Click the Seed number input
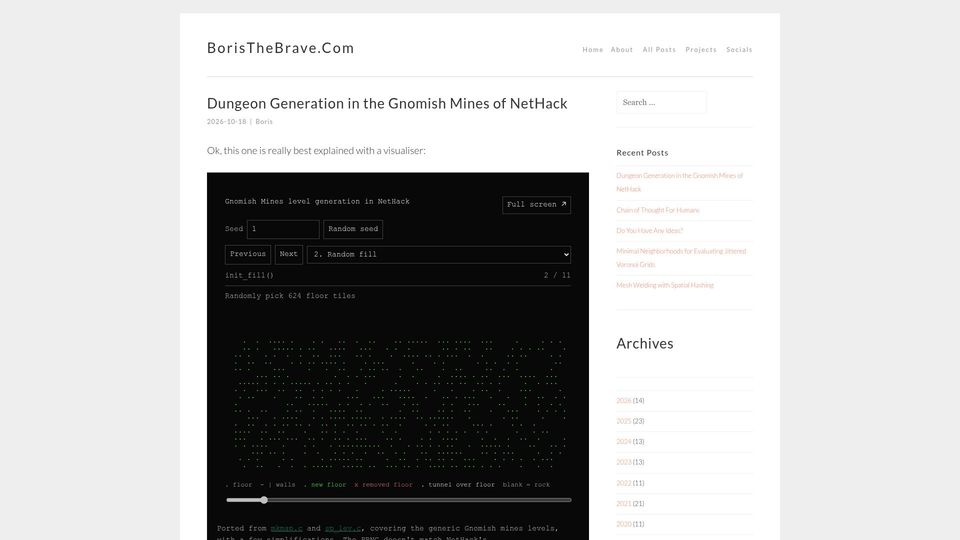The height and width of the screenshot is (540, 960). tap(283, 229)
